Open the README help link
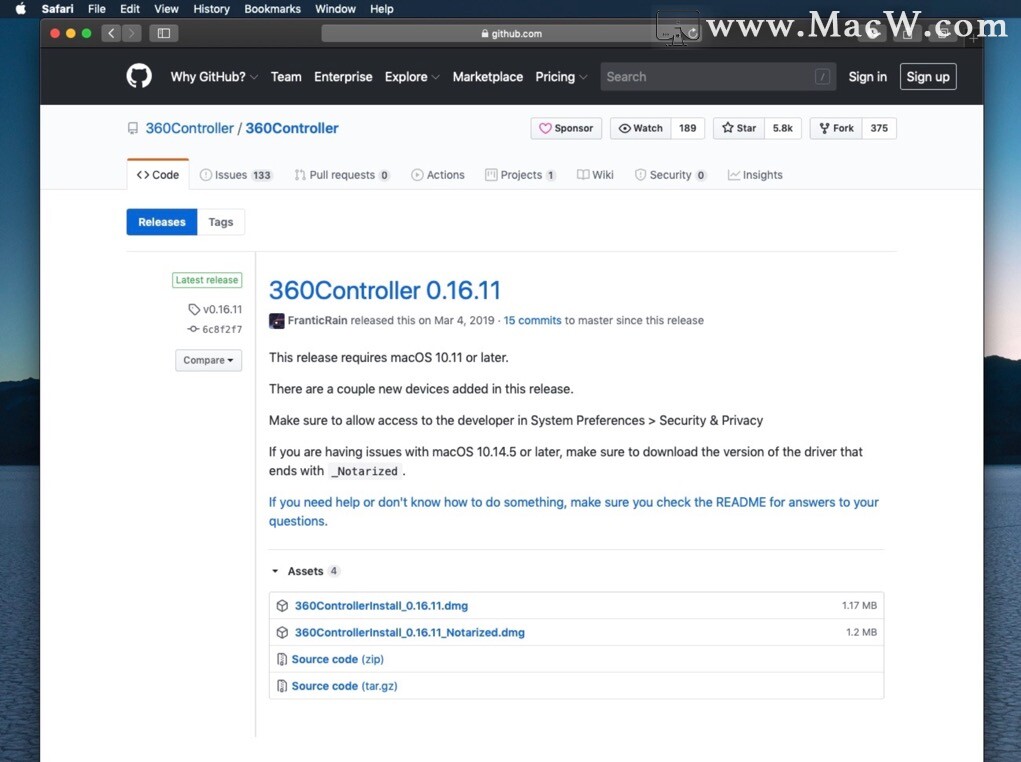The height and width of the screenshot is (762, 1021). [574, 511]
